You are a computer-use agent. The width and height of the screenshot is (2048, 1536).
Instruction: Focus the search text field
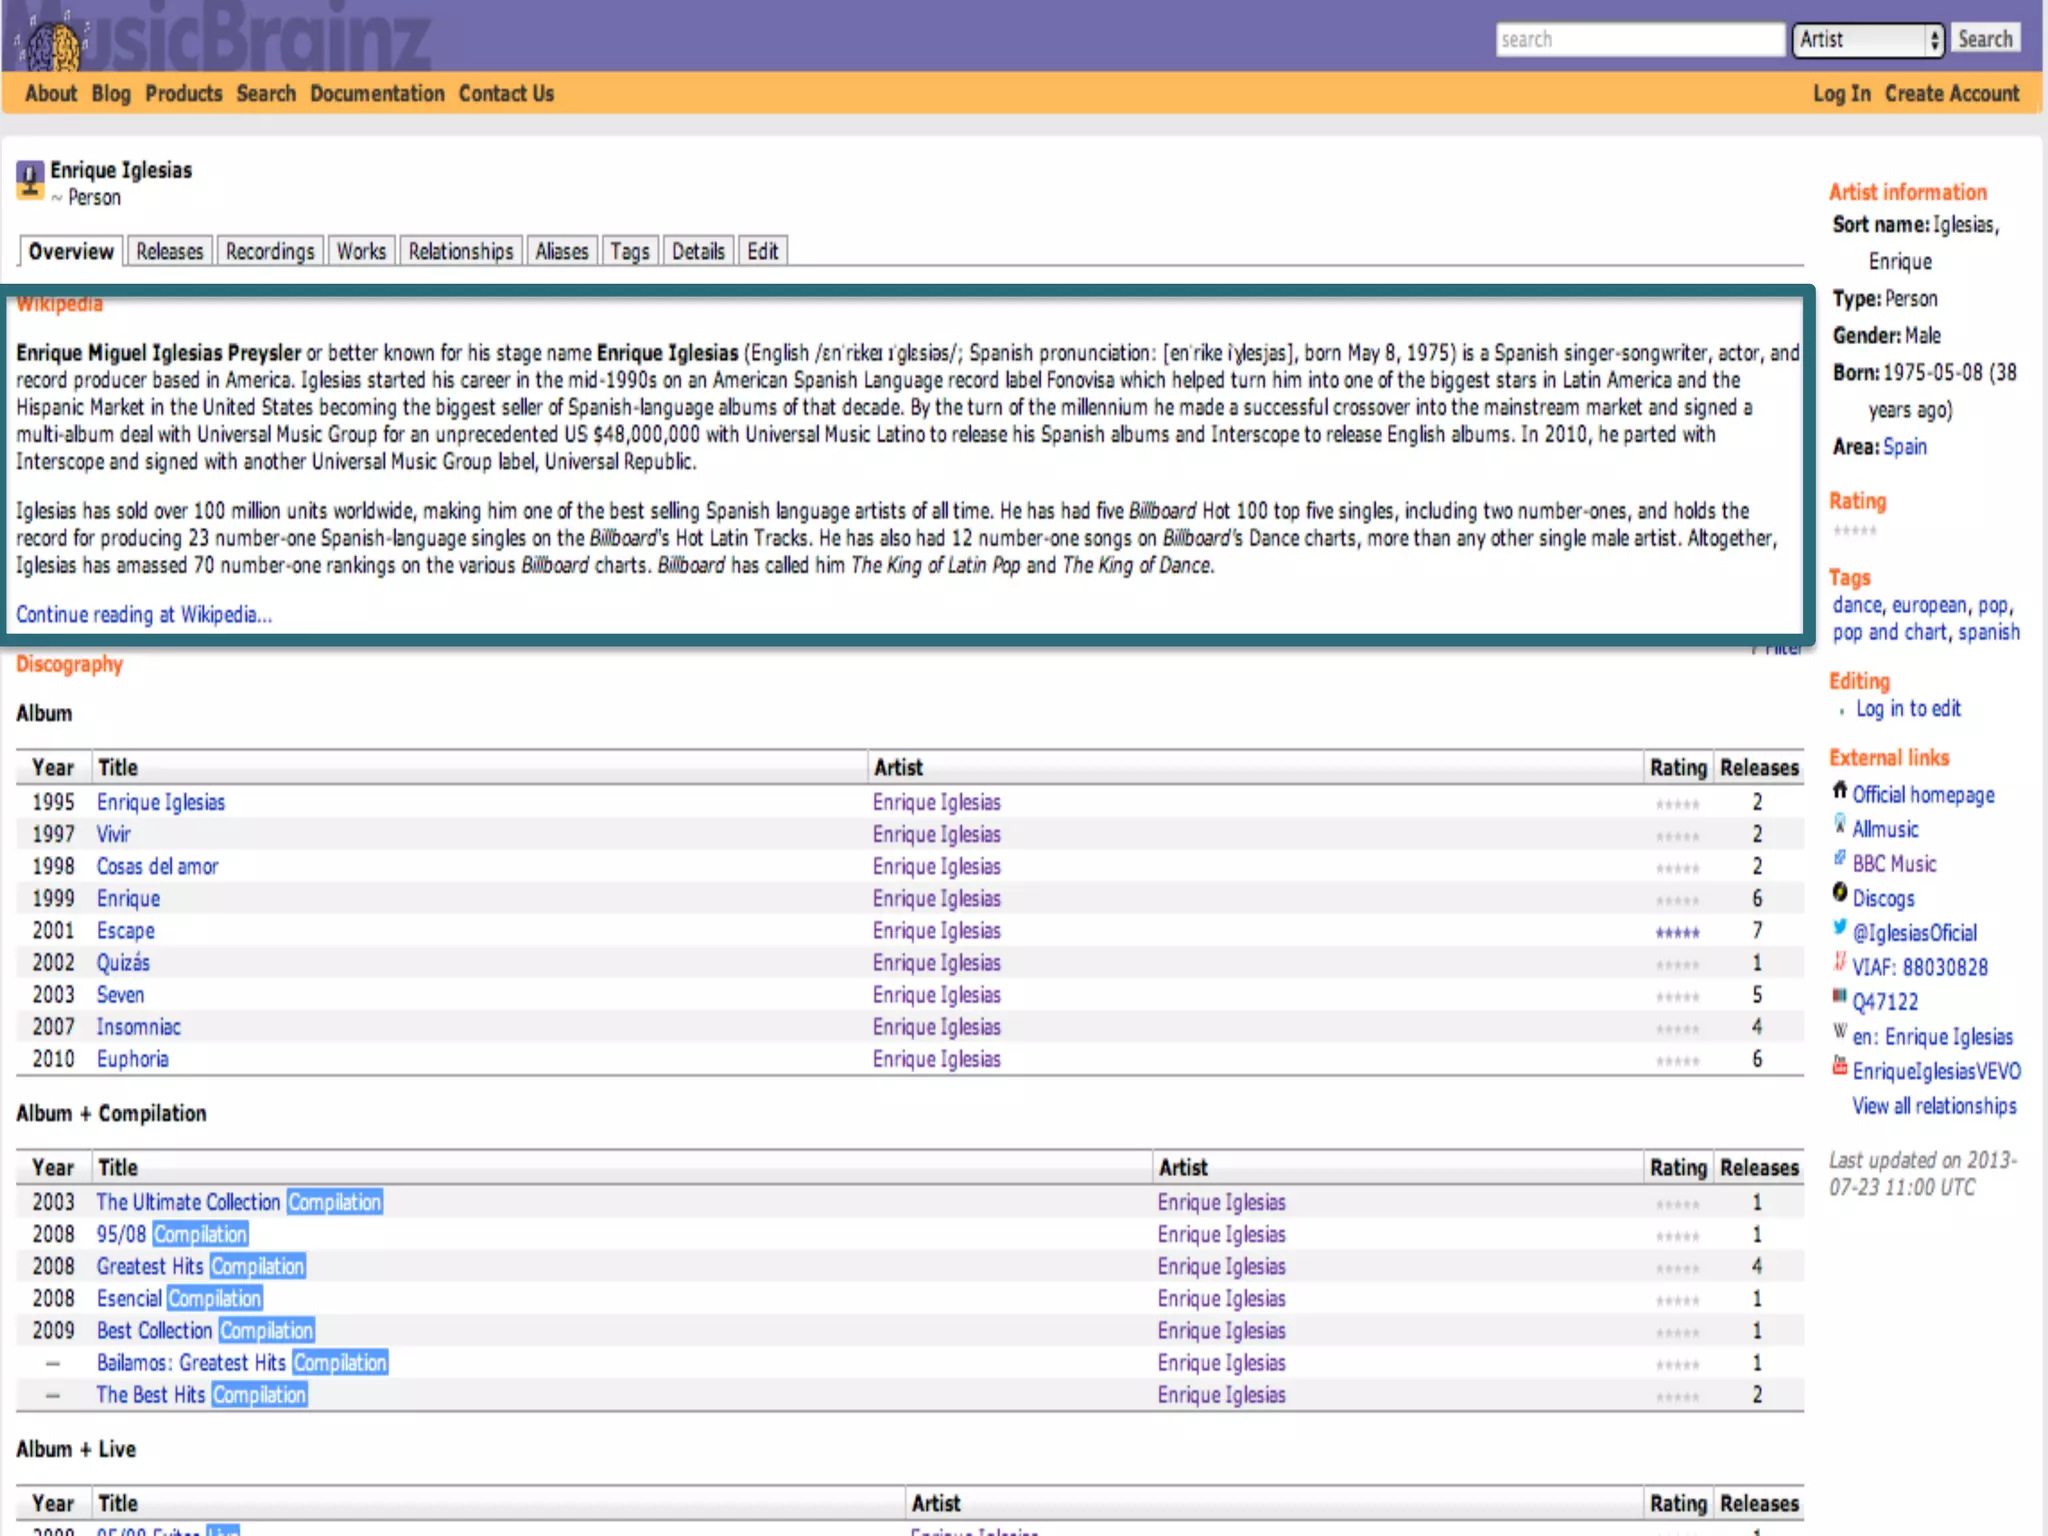pos(1639,40)
